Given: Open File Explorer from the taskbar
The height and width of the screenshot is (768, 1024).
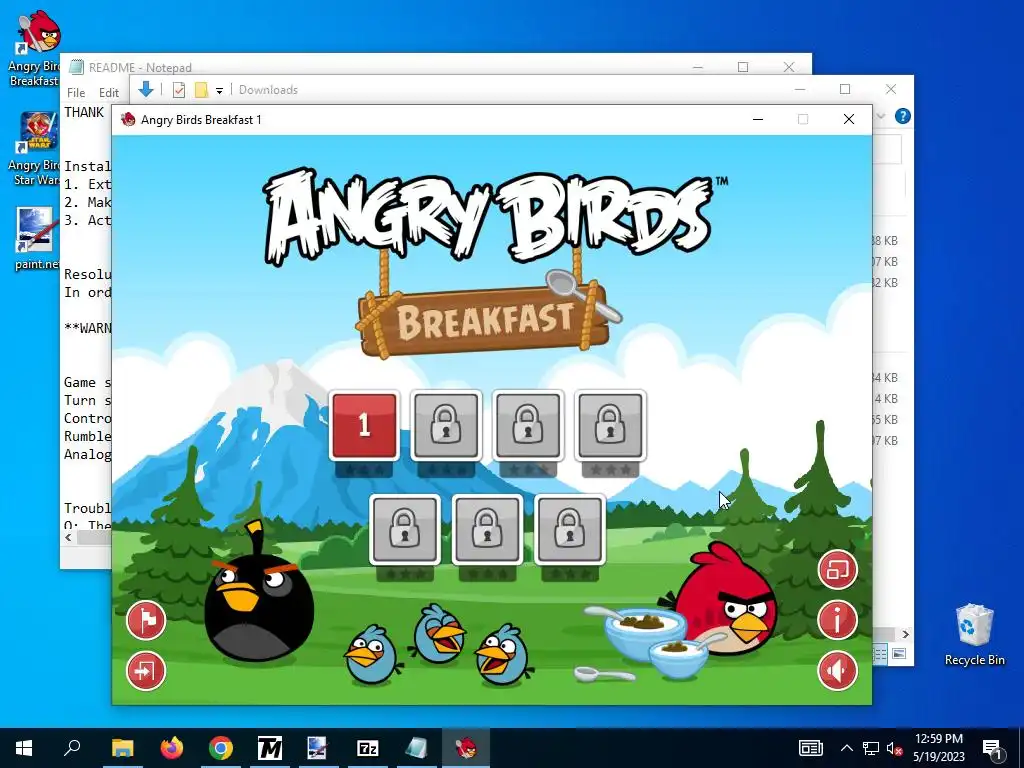Looking at the screenshot, I should (x=122, y=748).
